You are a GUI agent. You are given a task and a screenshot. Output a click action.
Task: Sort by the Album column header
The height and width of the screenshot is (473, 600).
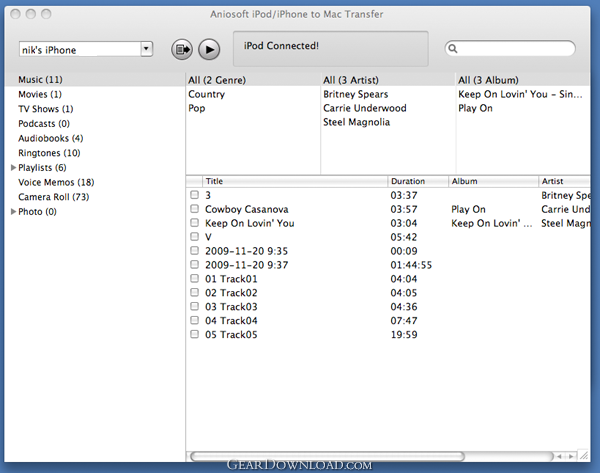pos(493,181)
